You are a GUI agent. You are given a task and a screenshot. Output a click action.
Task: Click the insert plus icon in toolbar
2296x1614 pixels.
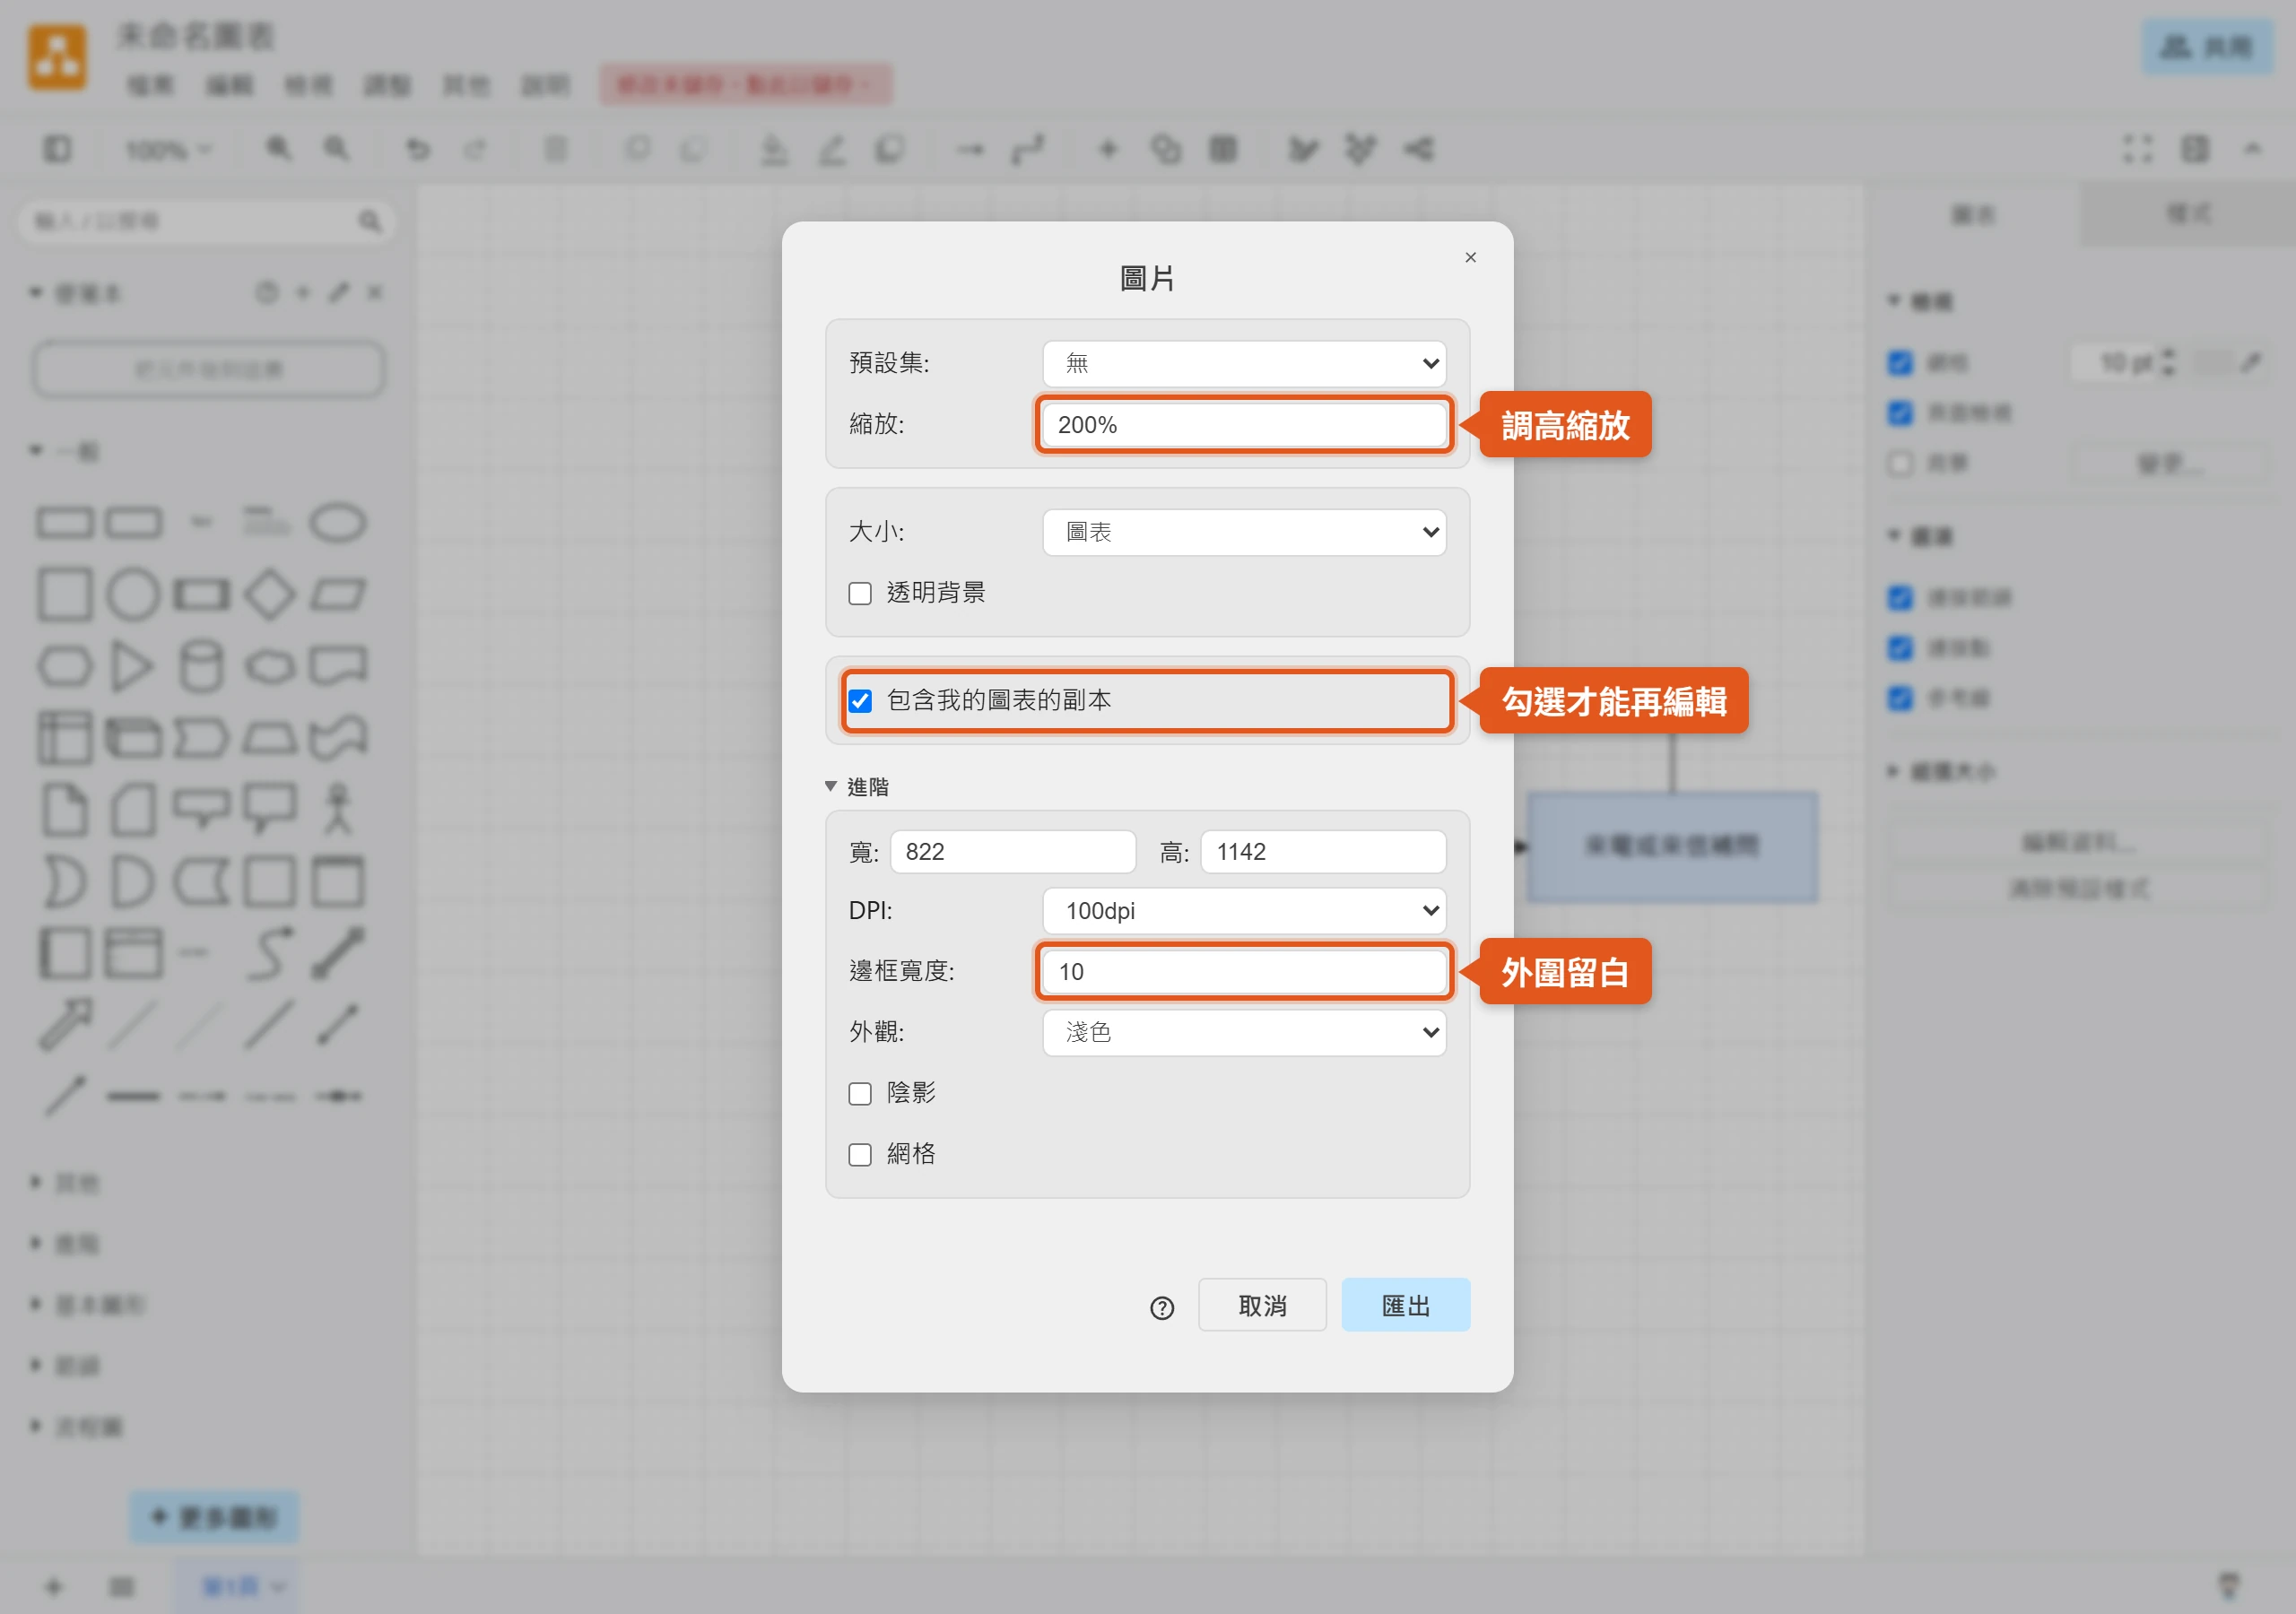tap(1108, 150)
